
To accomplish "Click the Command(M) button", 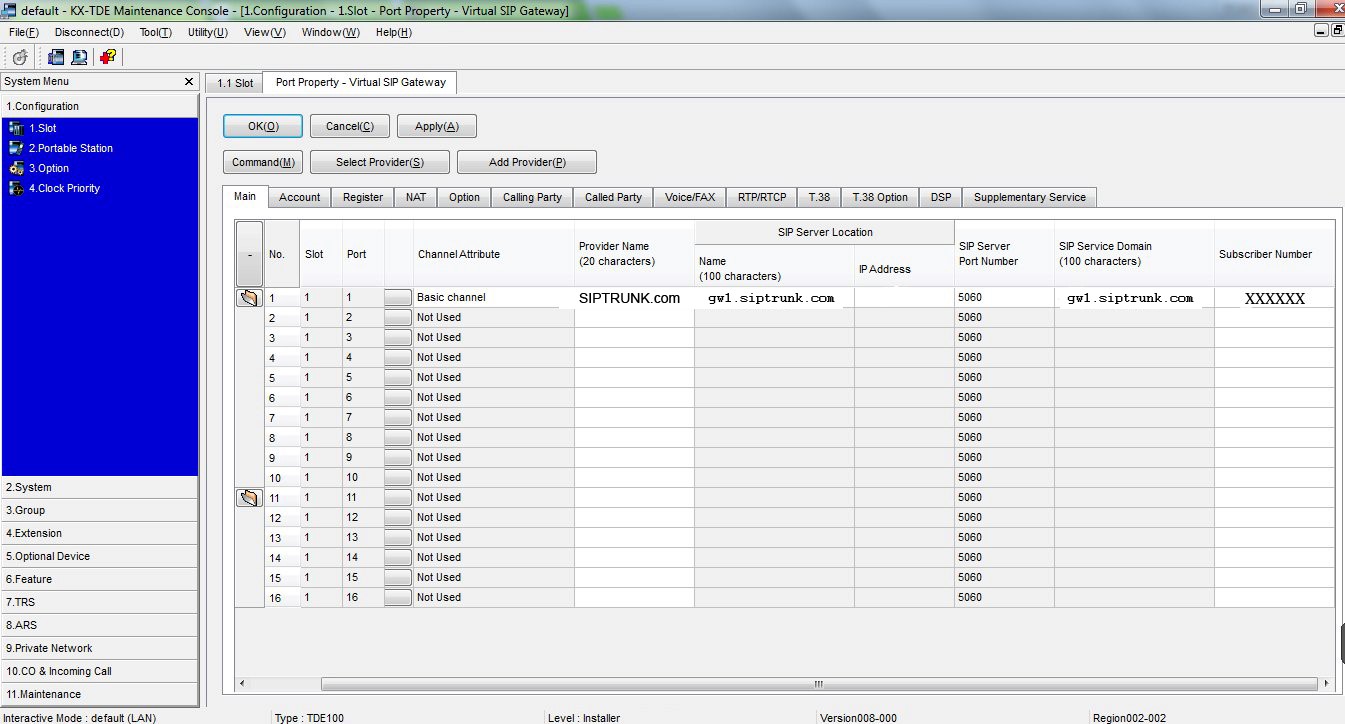I will [x=263, y=162].
